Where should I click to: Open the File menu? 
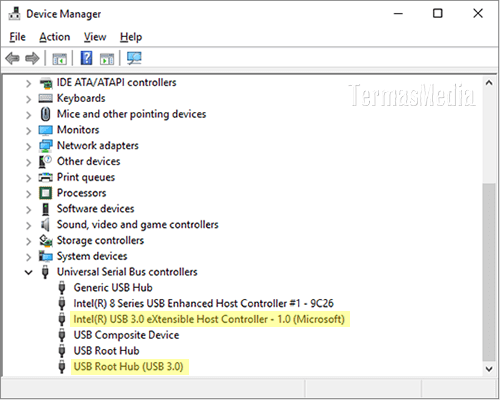point(17,37)
